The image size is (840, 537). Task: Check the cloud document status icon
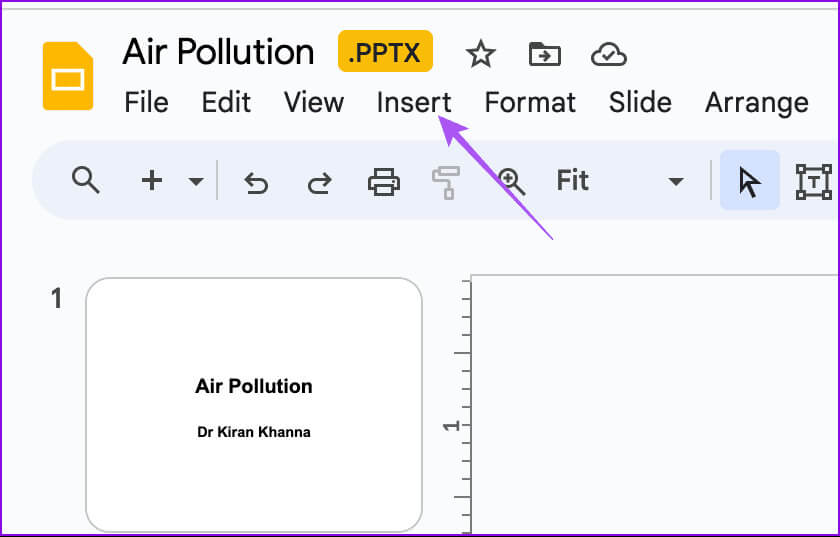click(x=608, y=54)
